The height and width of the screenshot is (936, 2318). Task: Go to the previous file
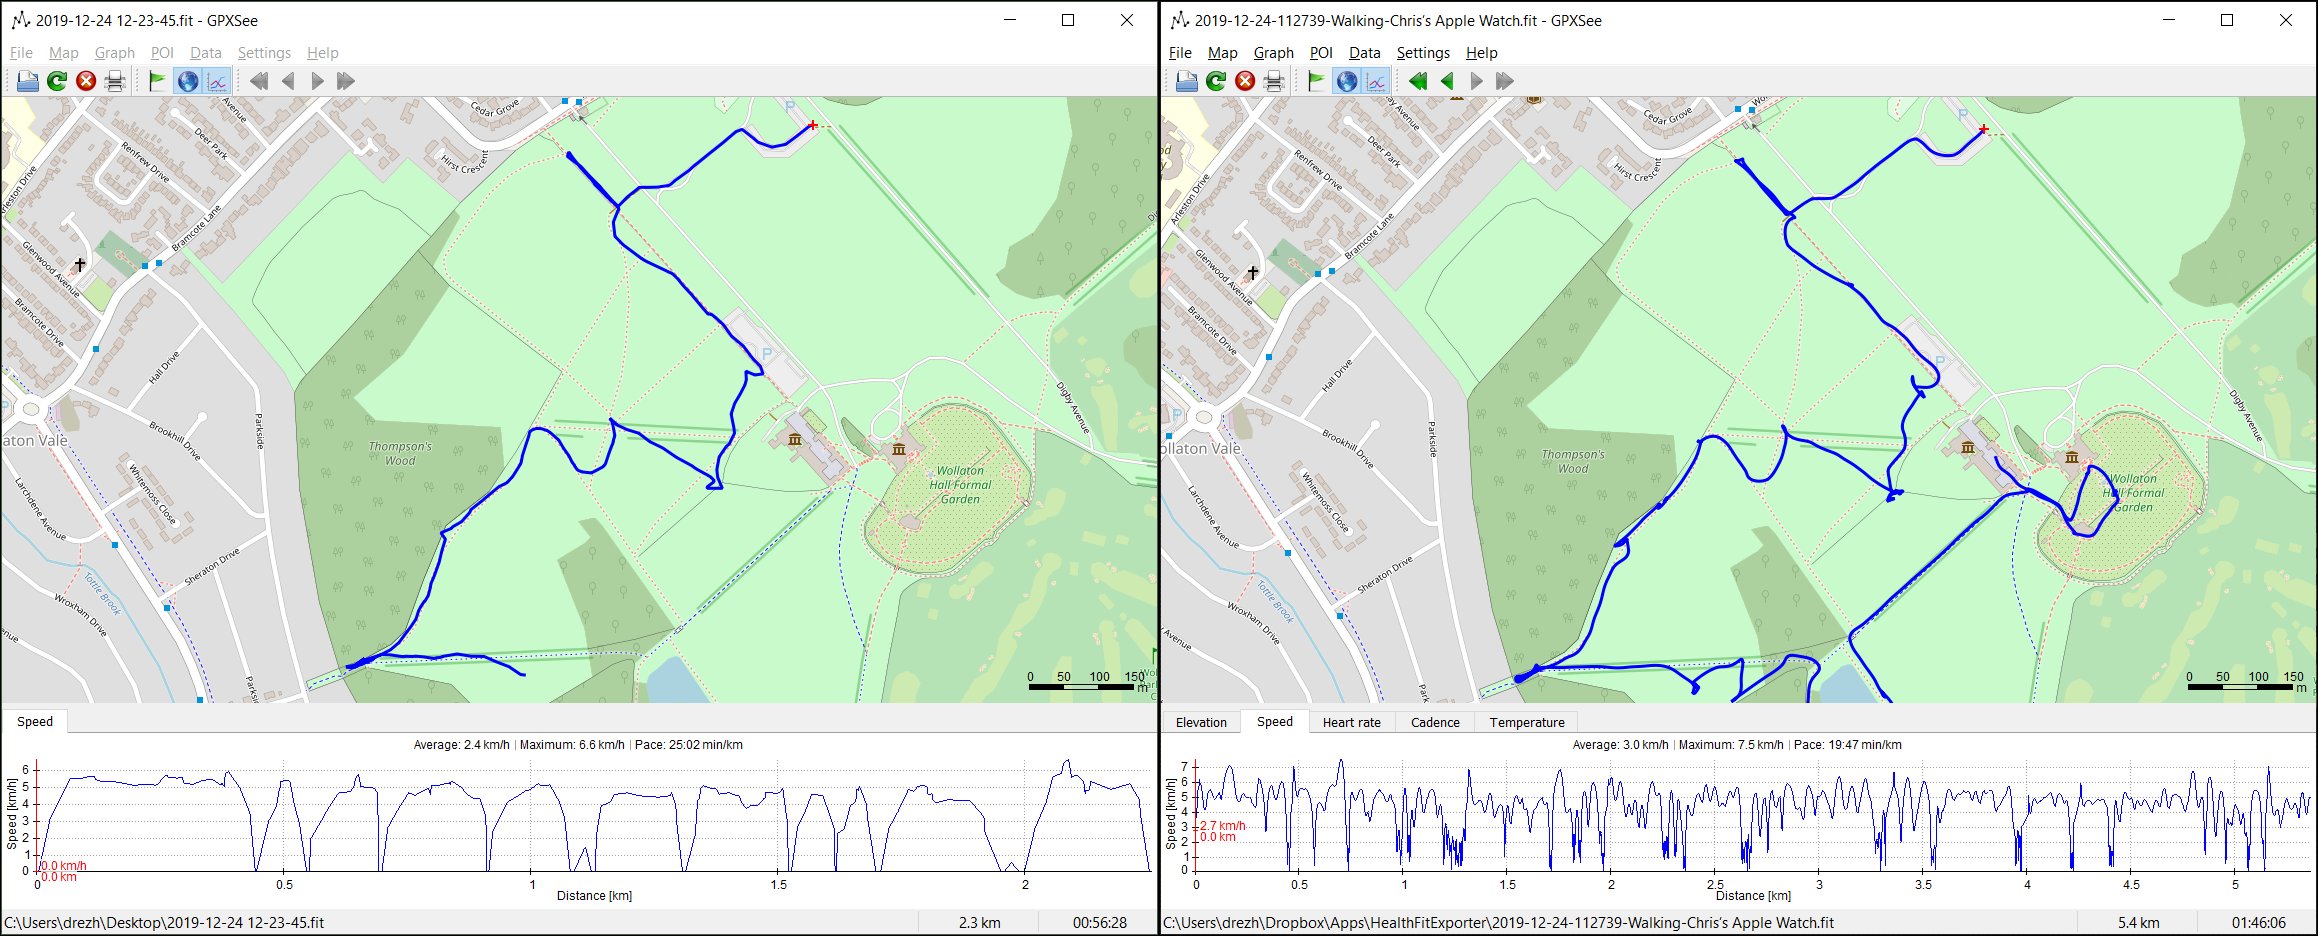click(288, 81)
